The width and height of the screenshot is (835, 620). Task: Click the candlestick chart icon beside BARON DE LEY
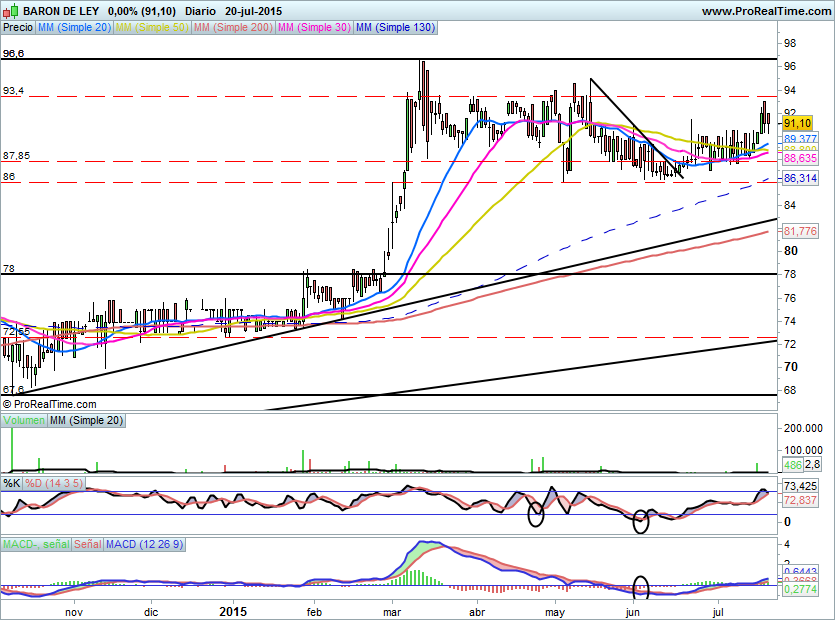pos(11,10)
